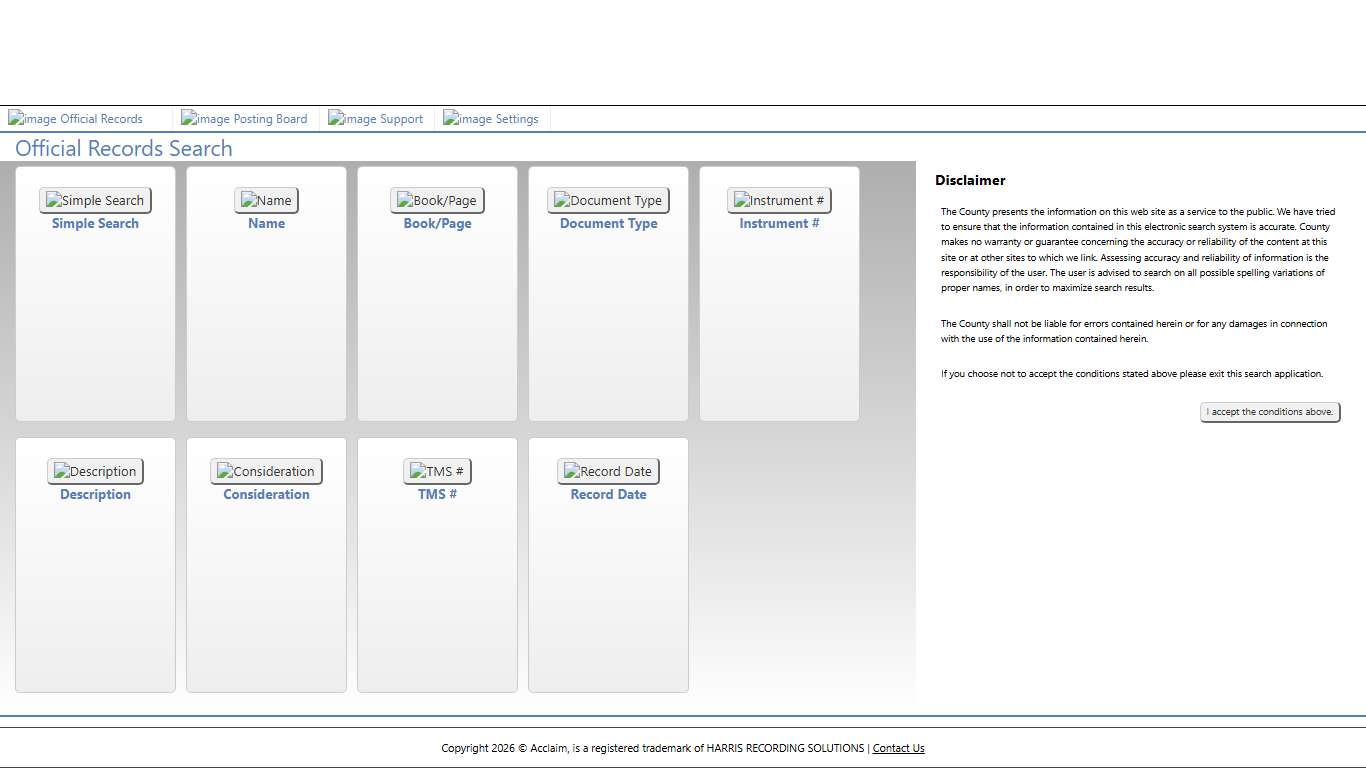Open the Document Type image button
This screenshot has width=1366, height=768.
pos(608,200)
